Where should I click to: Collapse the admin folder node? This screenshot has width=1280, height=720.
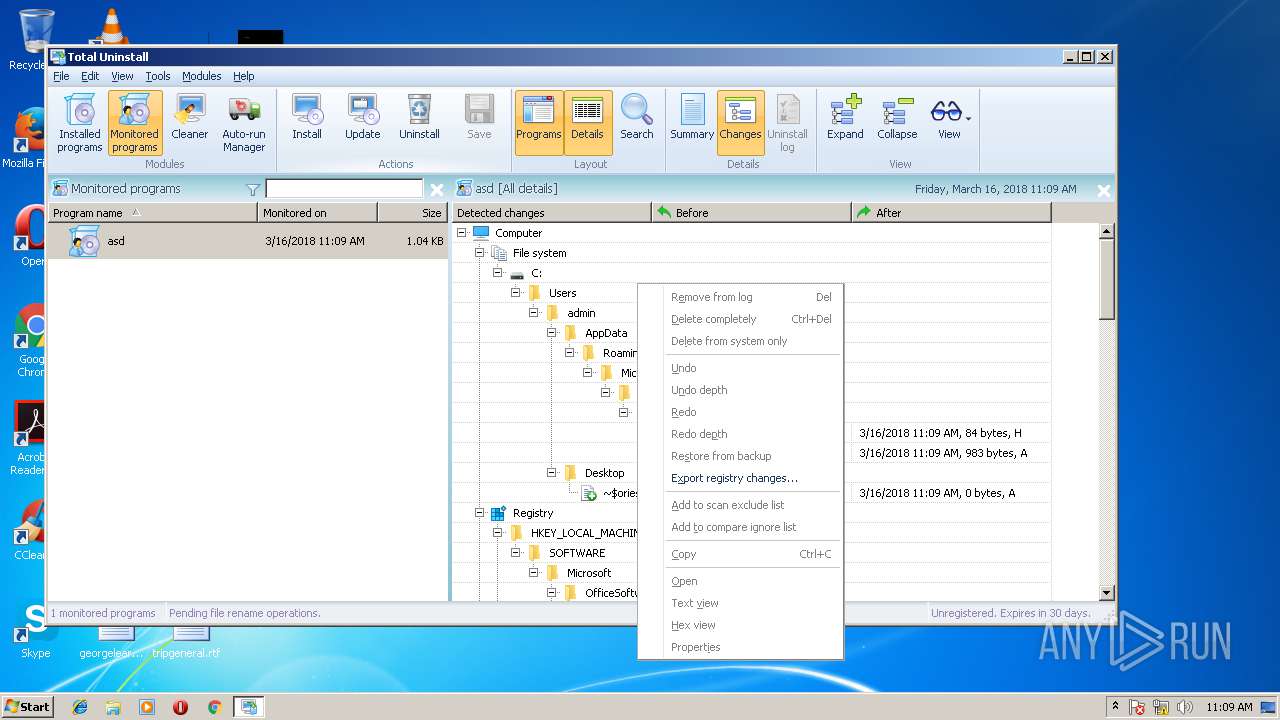[534, 313]
